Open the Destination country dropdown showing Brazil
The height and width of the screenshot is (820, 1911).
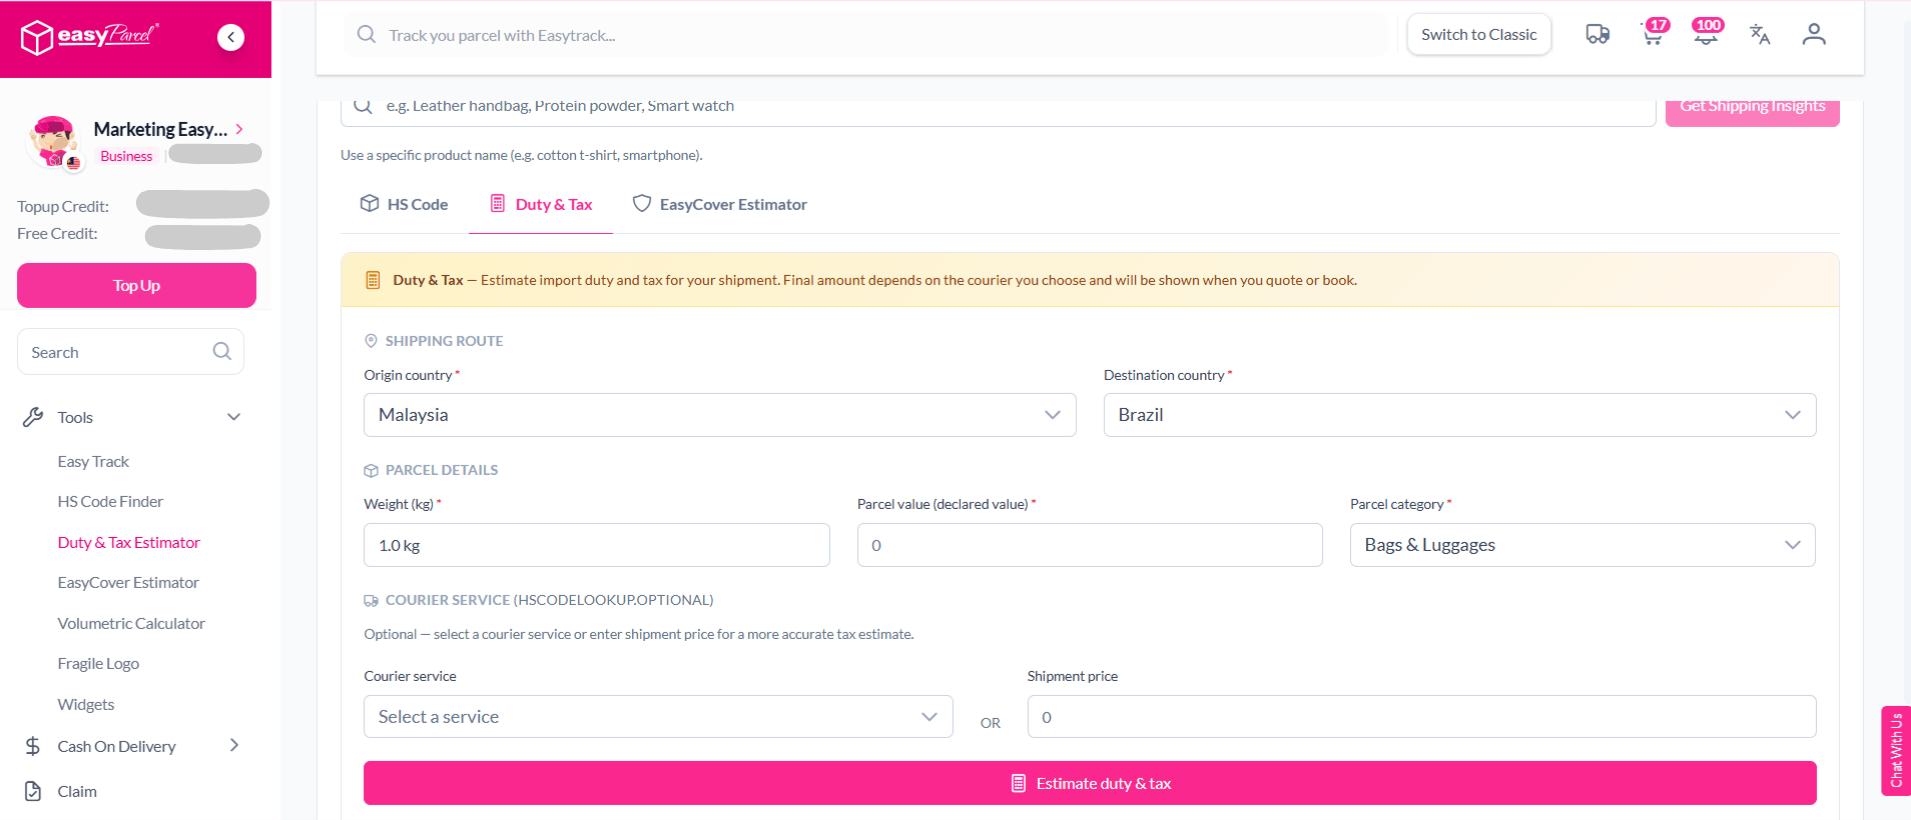pos(1460,415)
